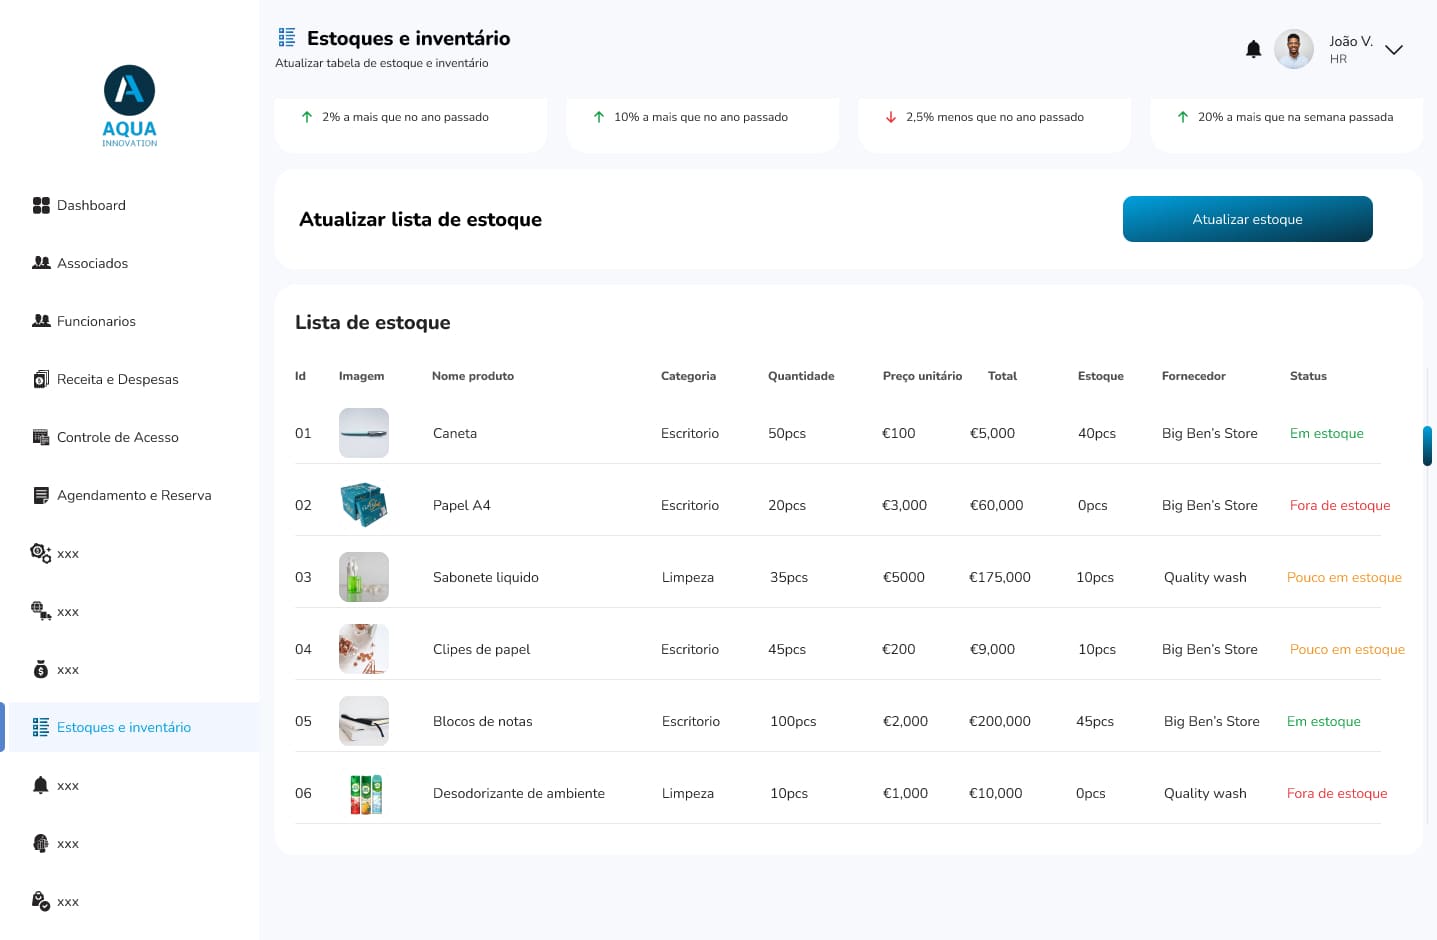Screen dimensions: 1437x940
Task: Click the Desodorizante de ambiente thumbnail
Action: pyautogui.click(x=365, y=793)
